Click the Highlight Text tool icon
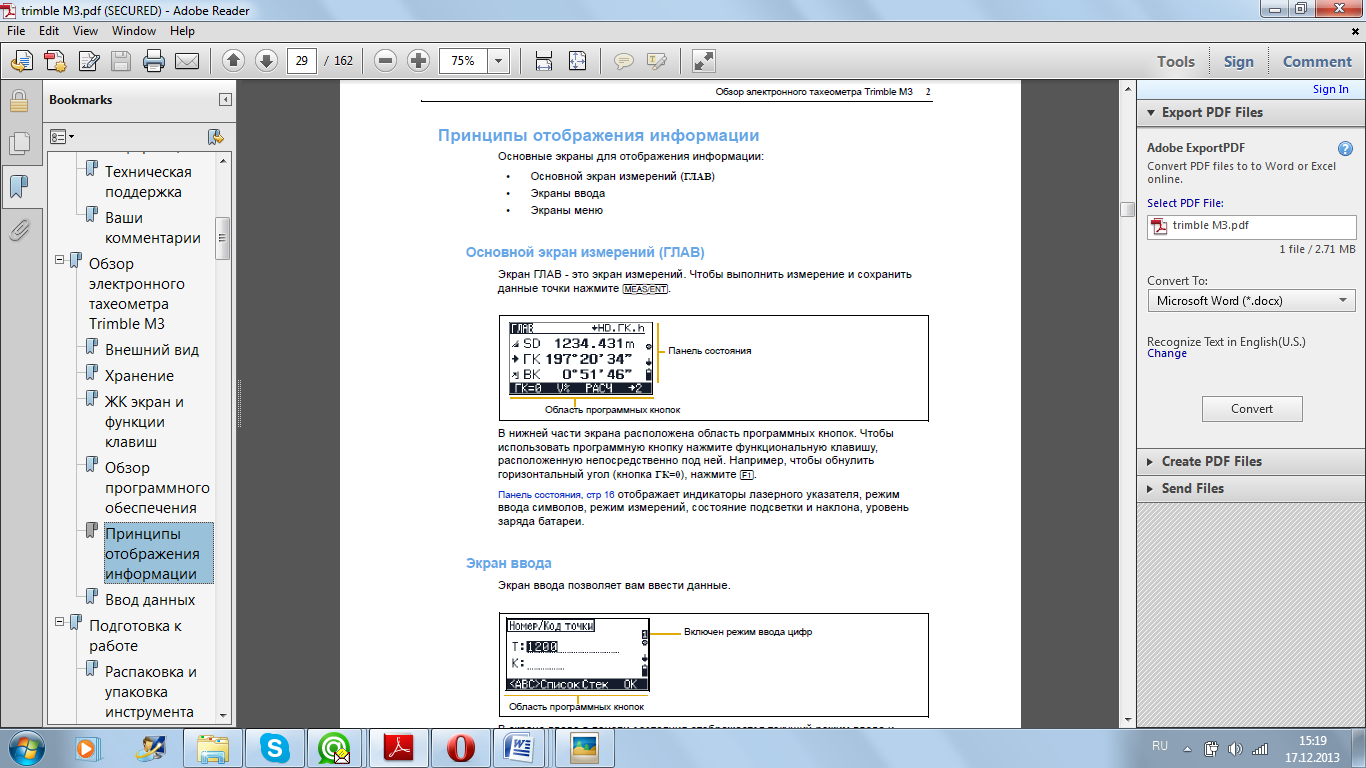The height and width of the screenshot is (768, 1366). click(x=657, y=61)
